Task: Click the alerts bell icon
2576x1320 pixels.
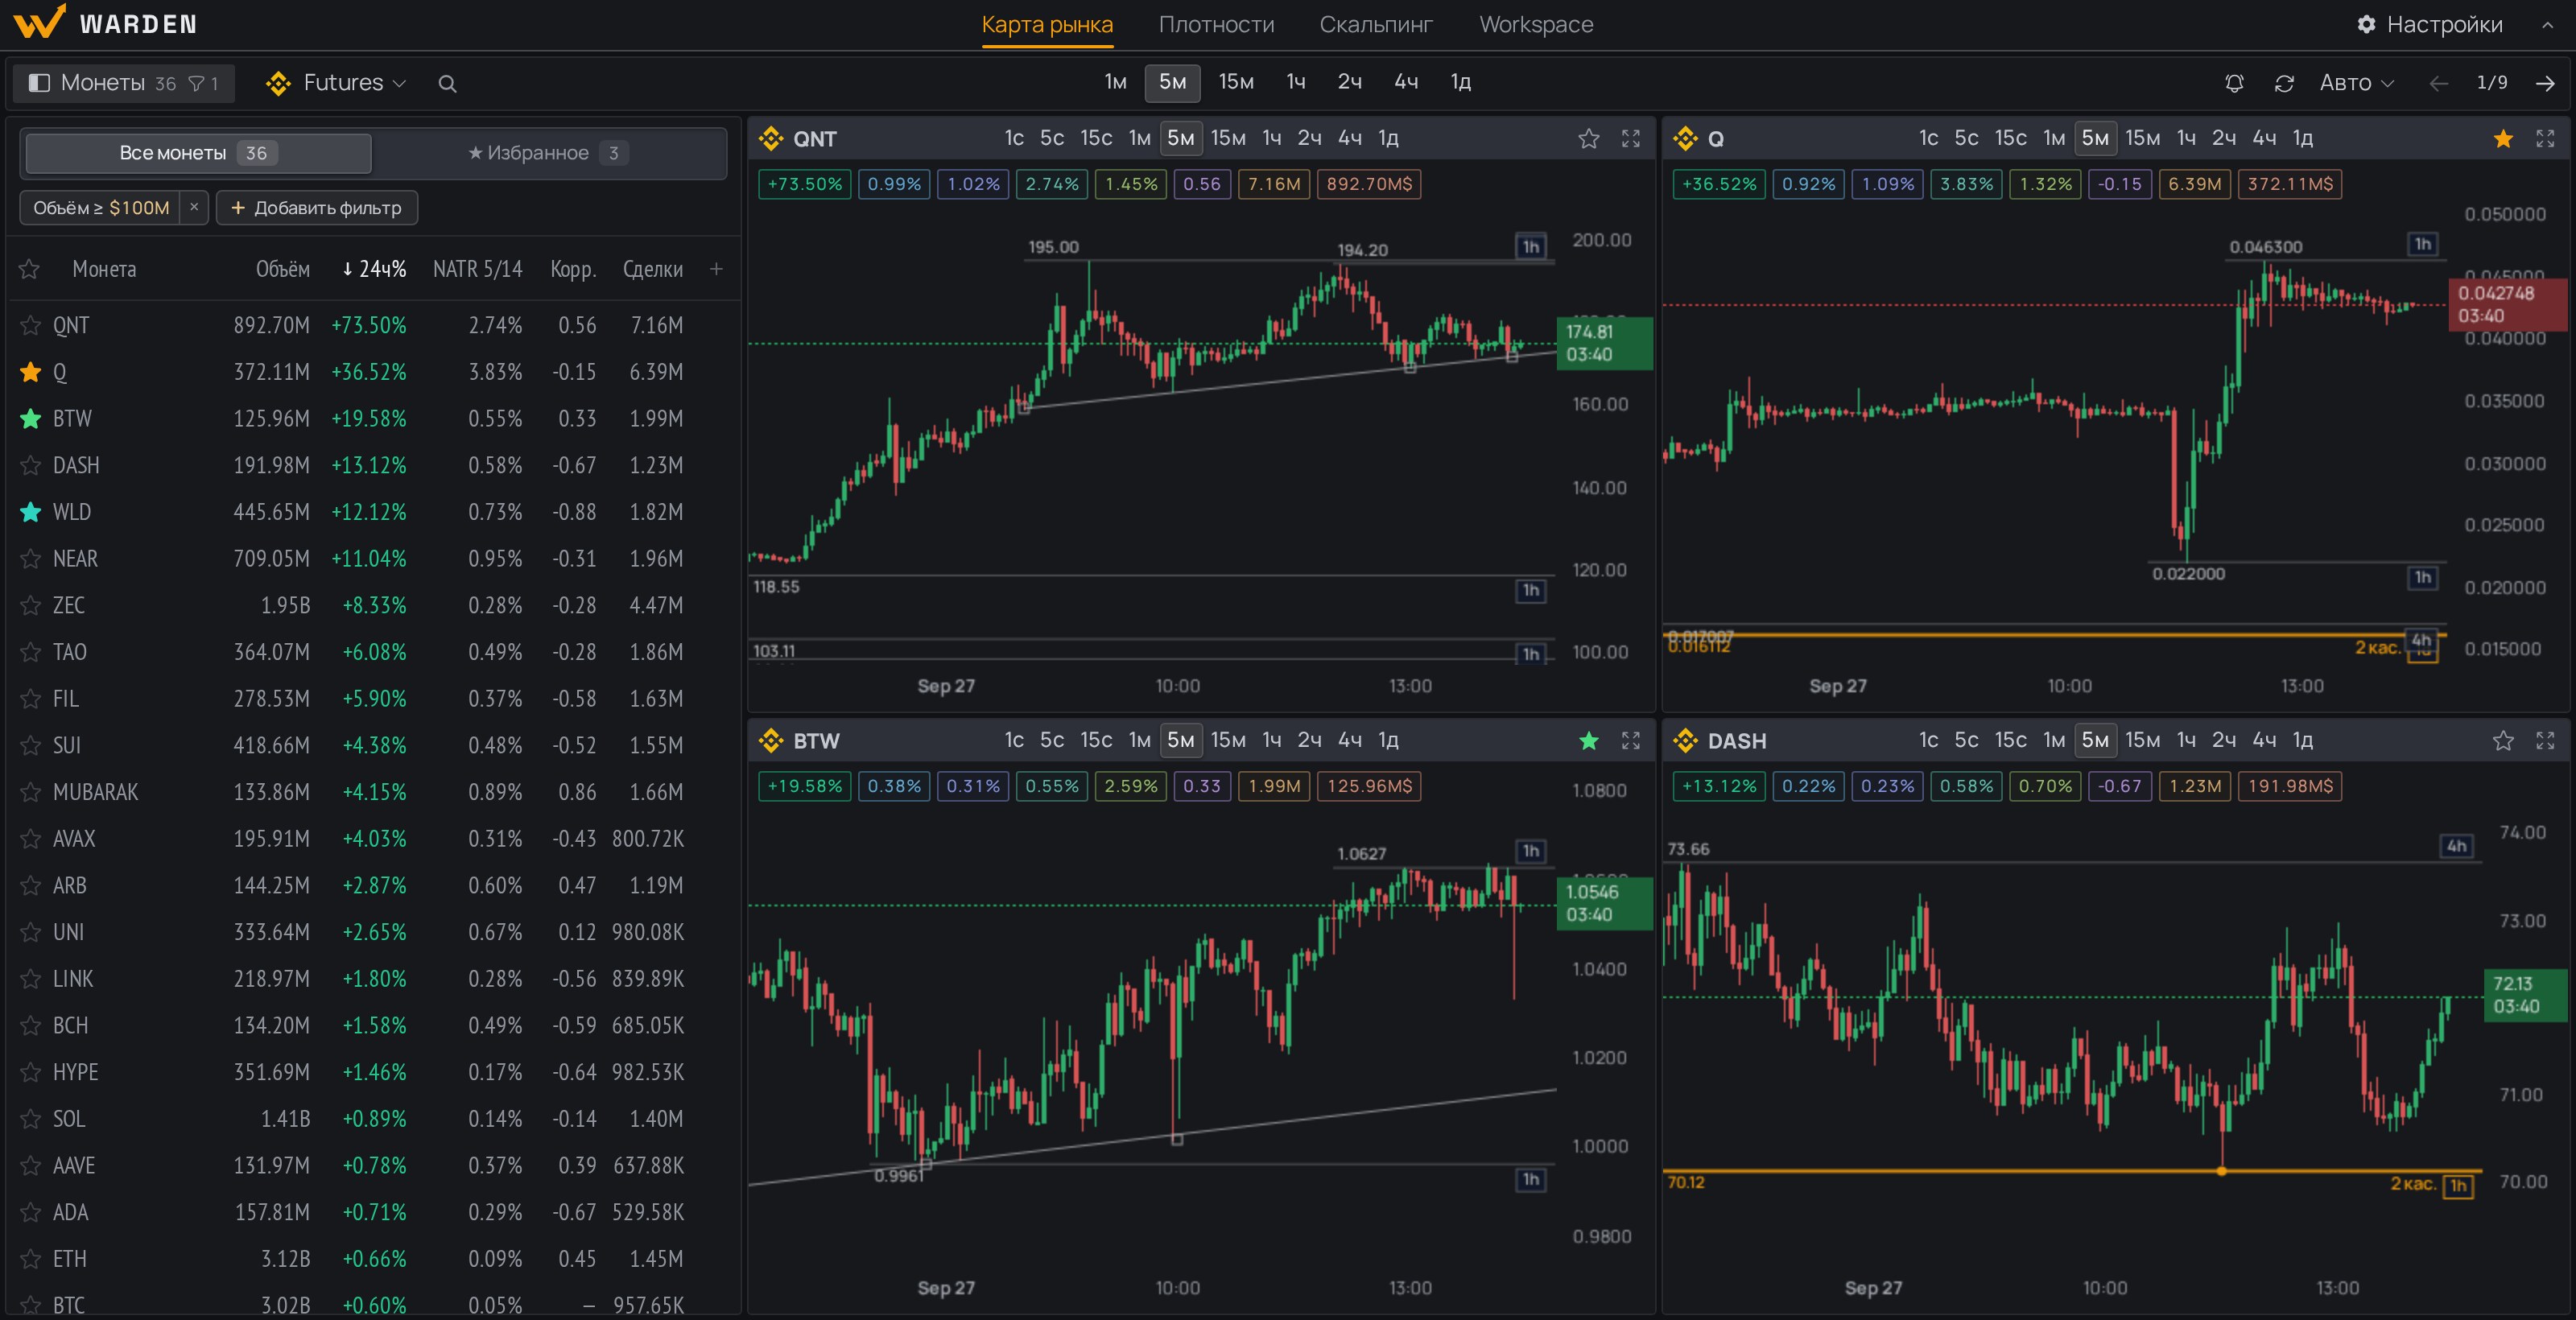Action: pyautogui.click(x=2234, y=83)
